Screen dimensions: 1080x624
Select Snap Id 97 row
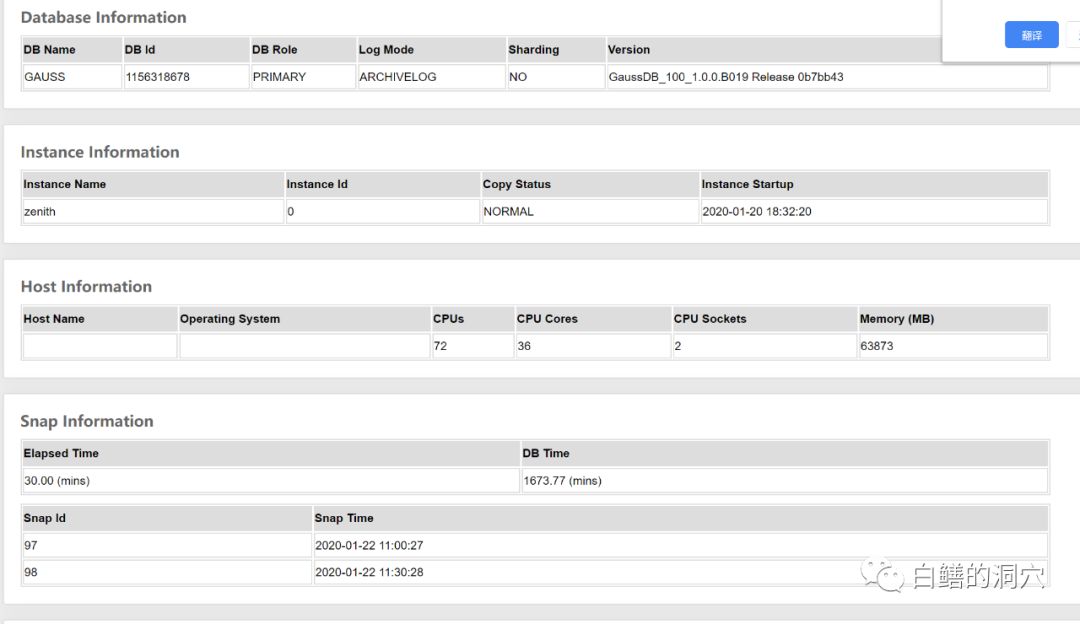tap(166, 546)
